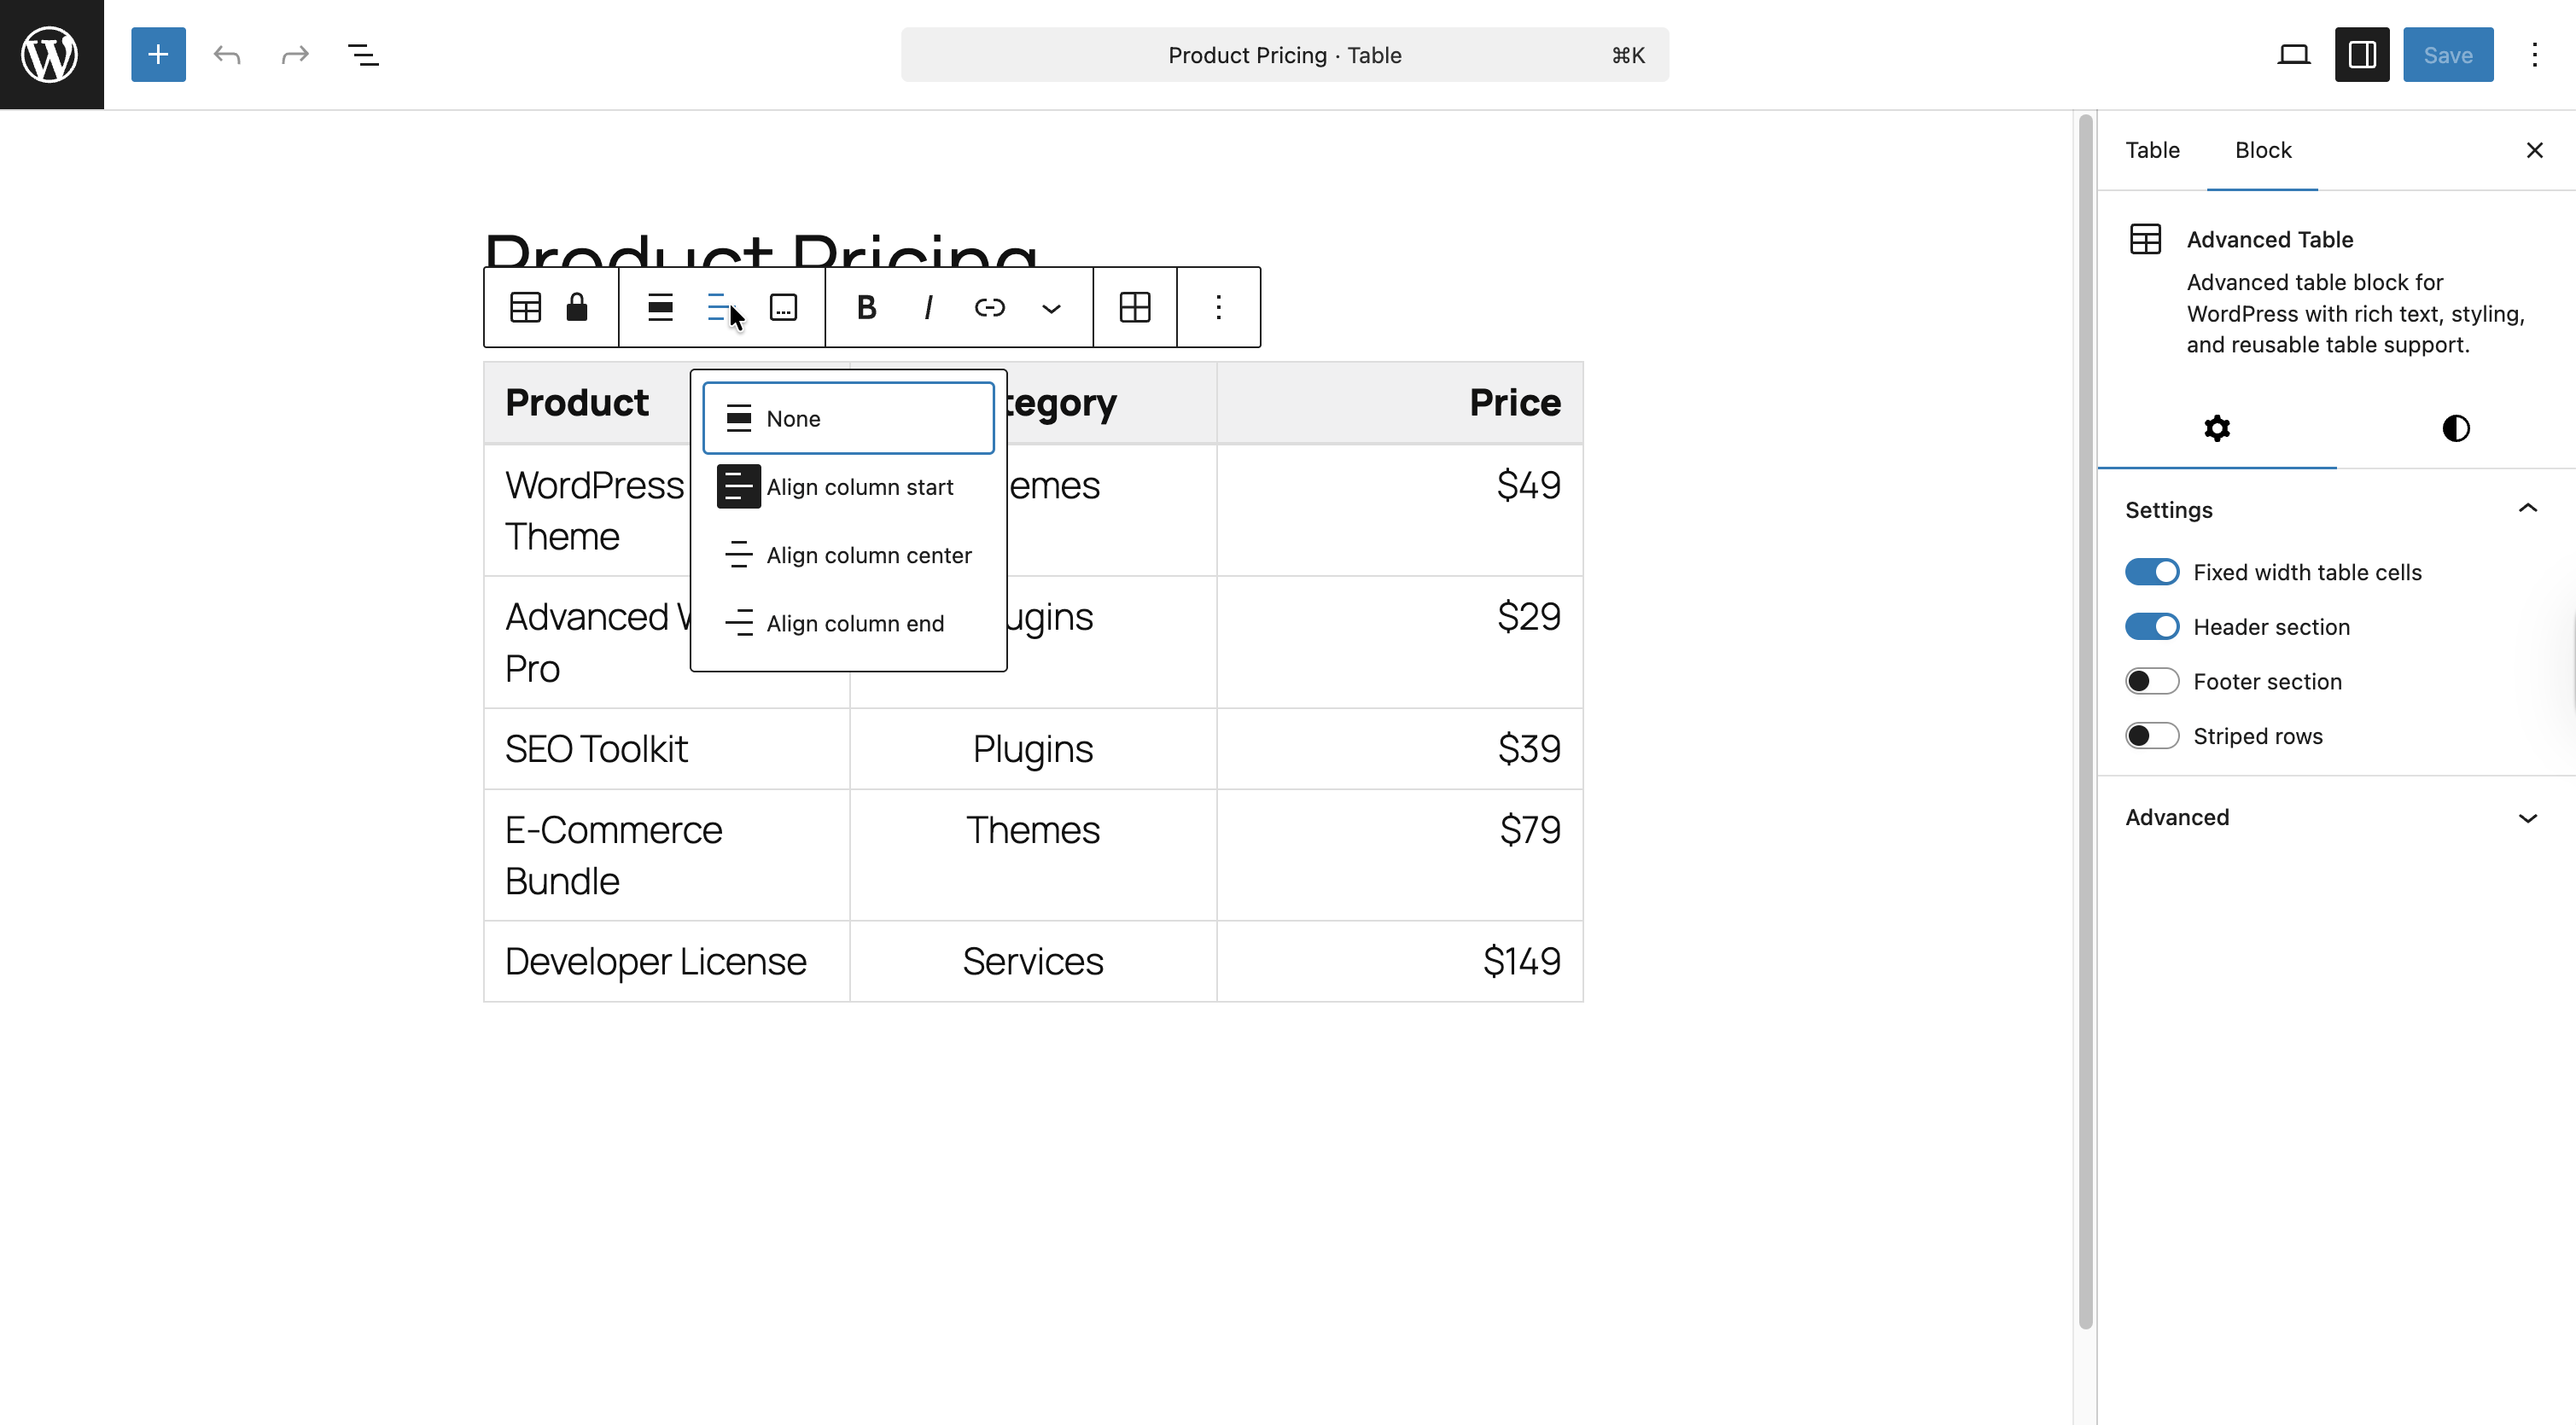Click the $49 price cell
2576x1425 pixels.
[x=1399, y=510]
